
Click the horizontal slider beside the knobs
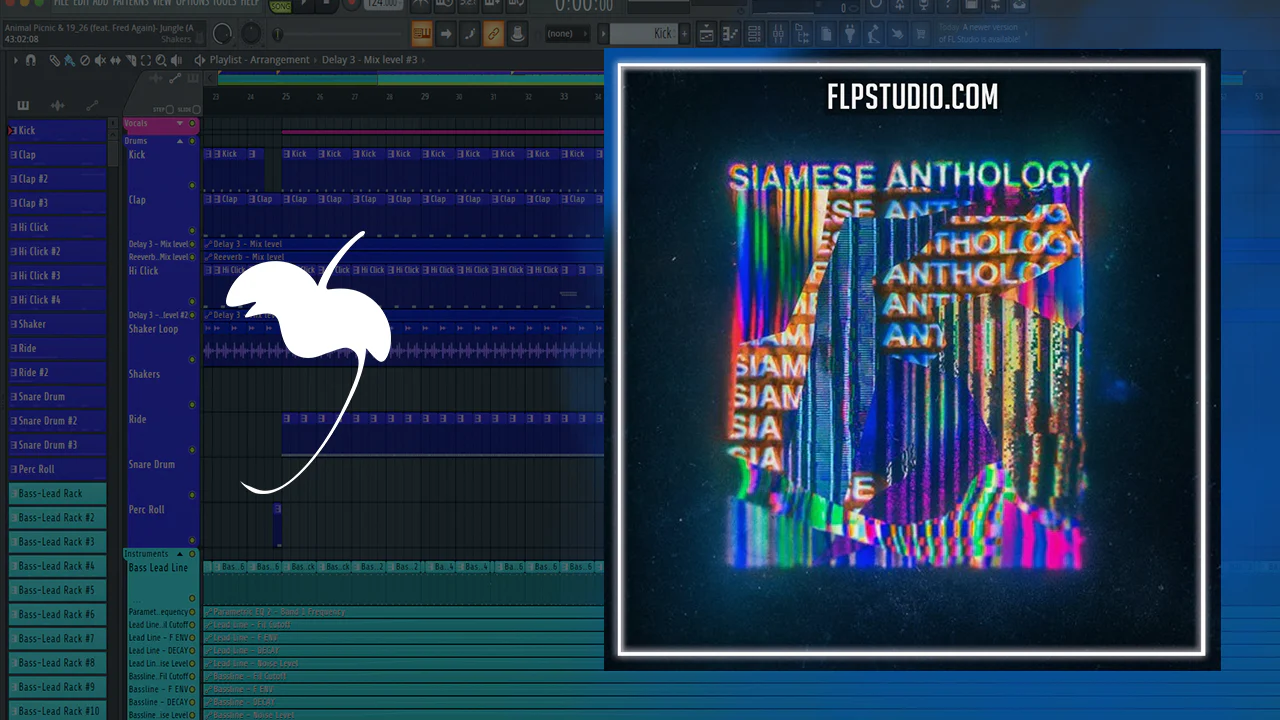coord(338,34)
